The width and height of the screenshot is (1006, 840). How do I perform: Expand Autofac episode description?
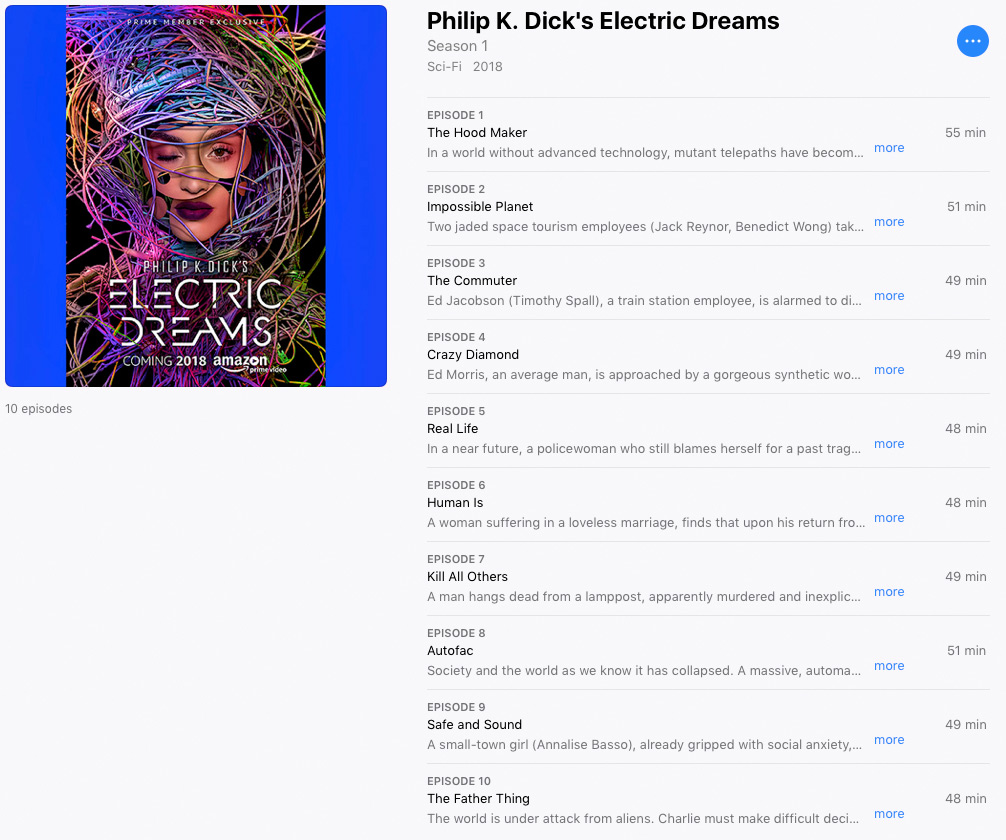889,666
